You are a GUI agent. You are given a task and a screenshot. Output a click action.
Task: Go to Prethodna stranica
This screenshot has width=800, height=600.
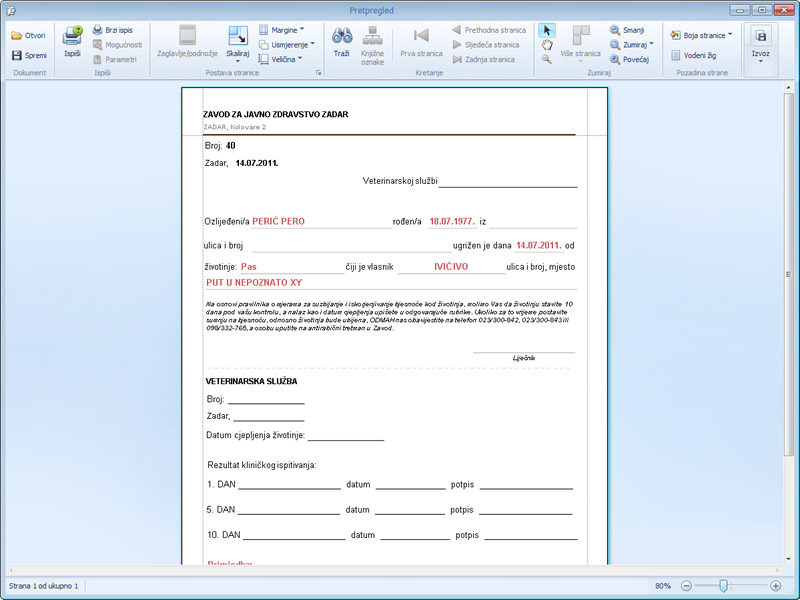[489, 30]
